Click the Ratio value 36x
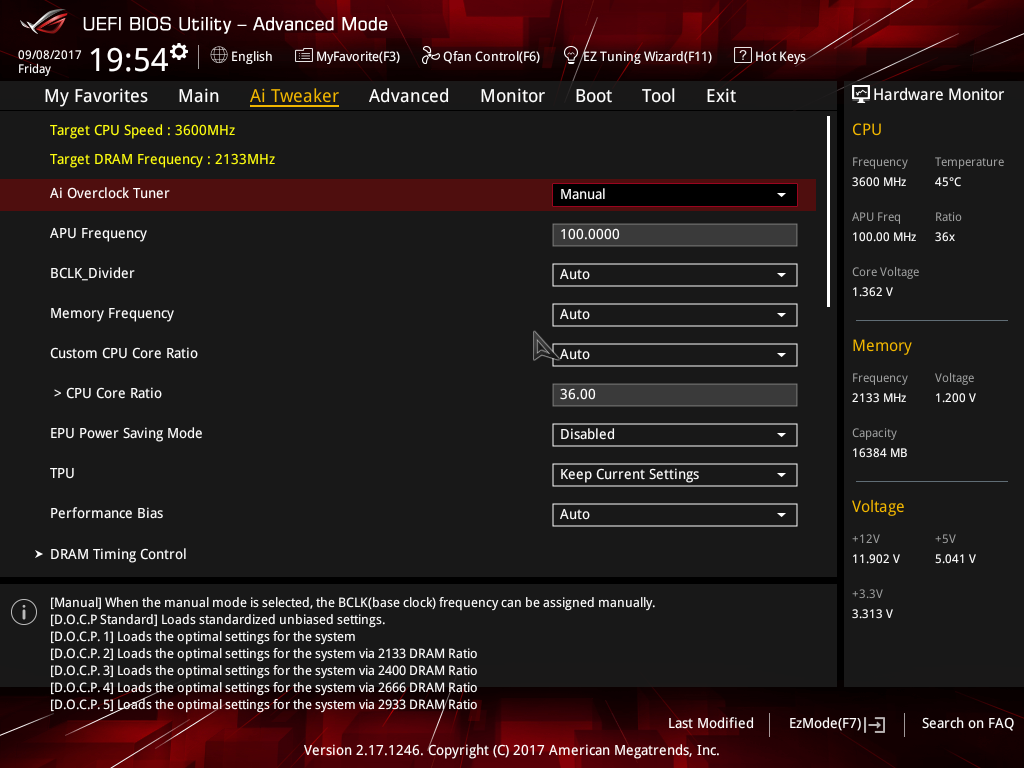This screenshot has width=1024, height=768. (x=945, y=237)
